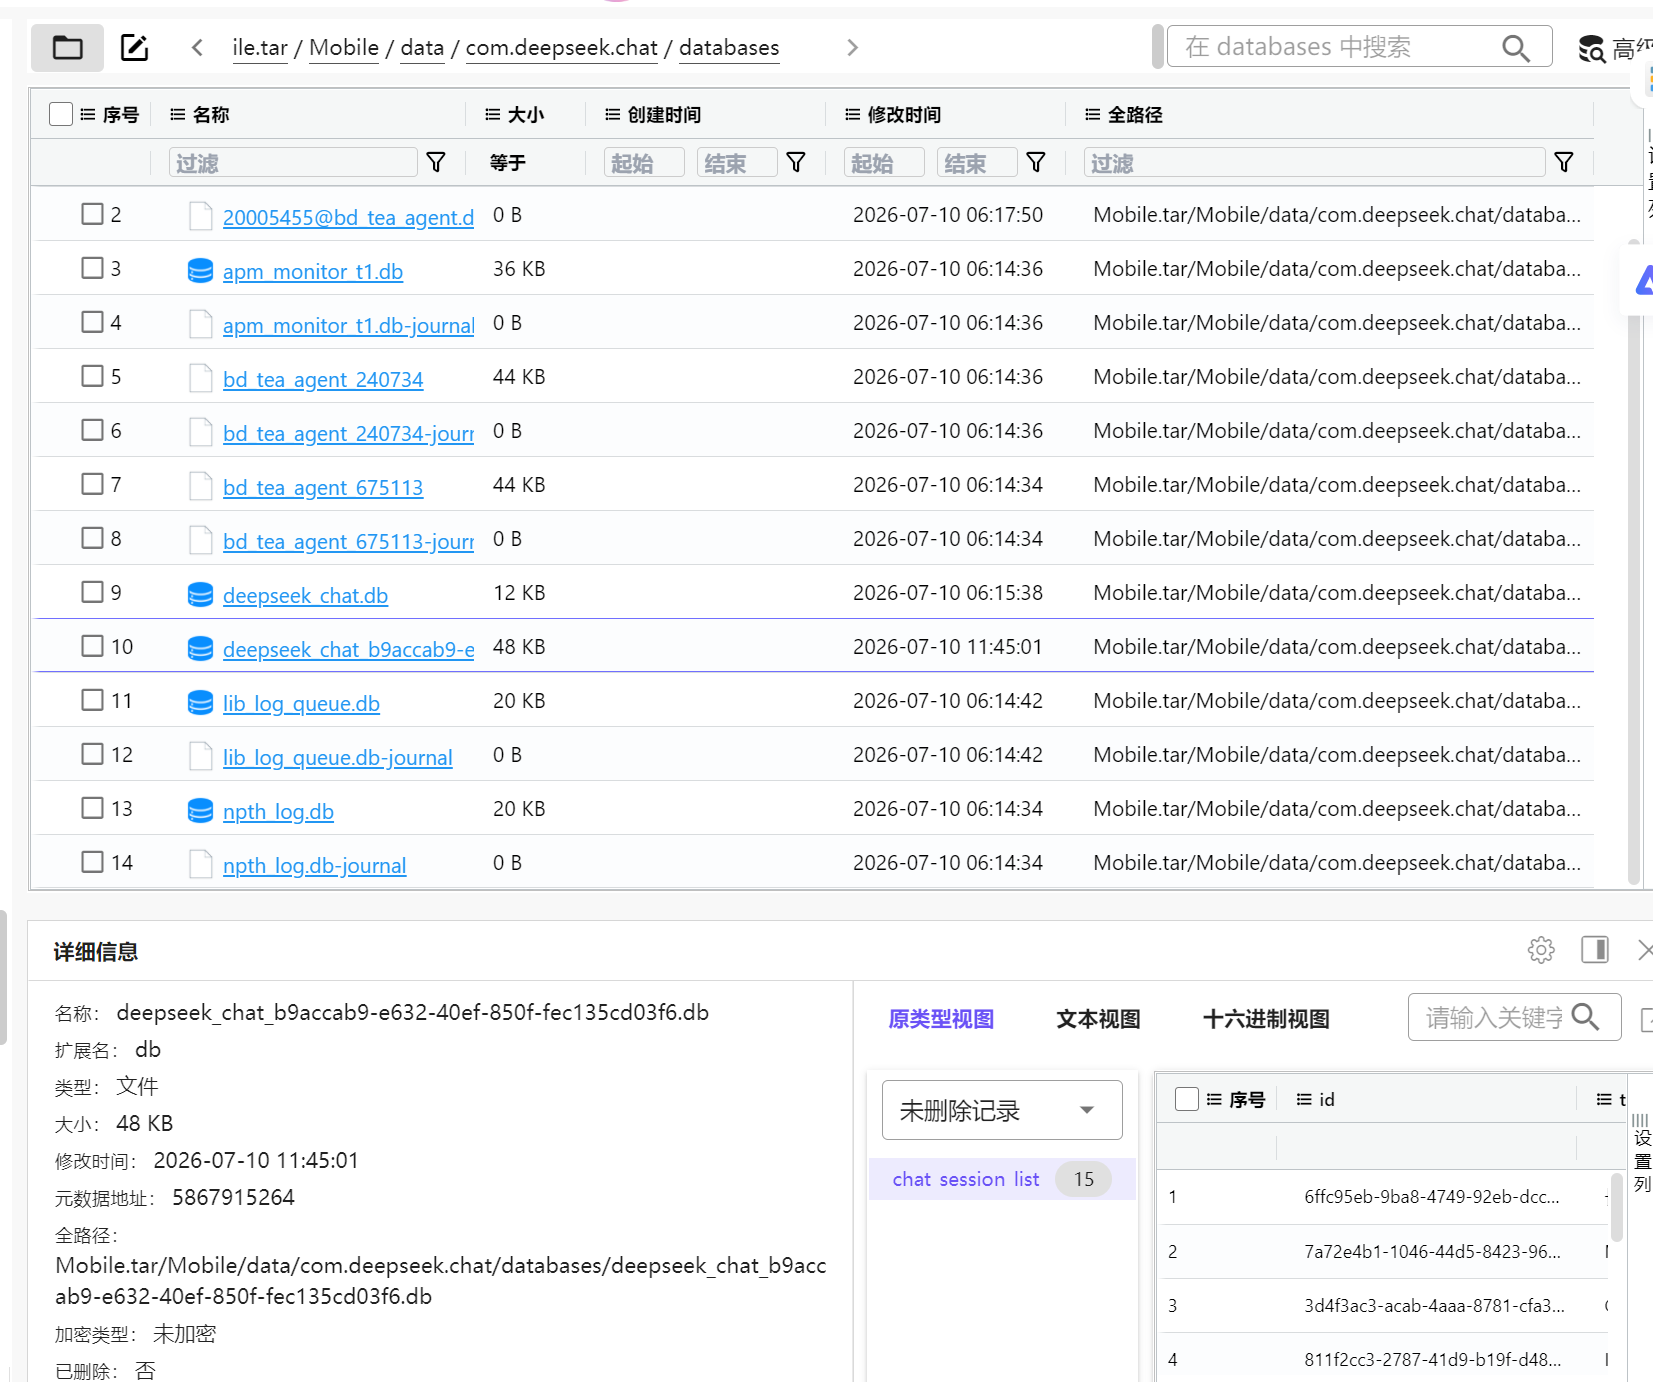The width and height of the screenshot is (1653, 1382).
Task: Click file icon for bd_tea_agent_240734
Action: [200, 378]
